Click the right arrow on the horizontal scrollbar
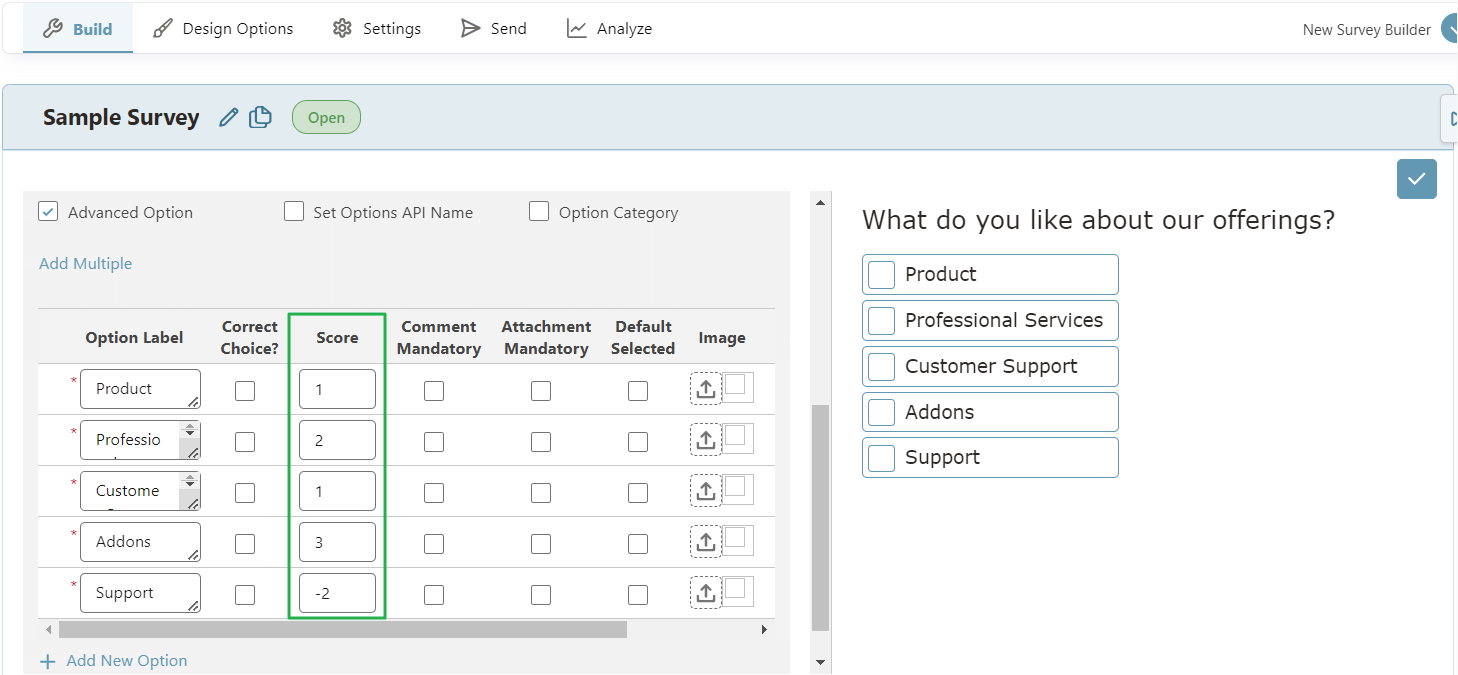 764,628
